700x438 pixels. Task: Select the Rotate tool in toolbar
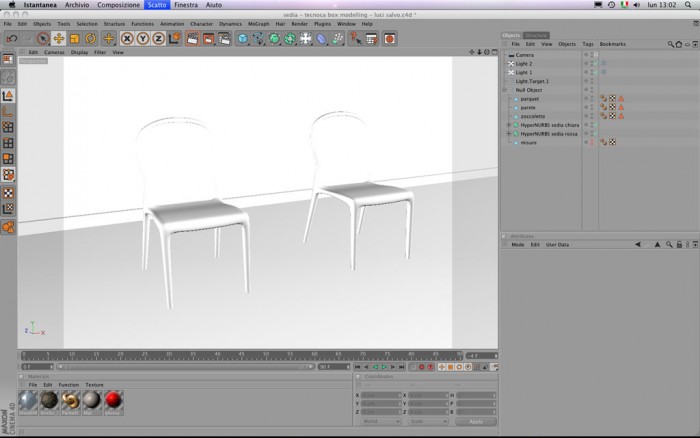pyautogui.click(x=91, y=39)
